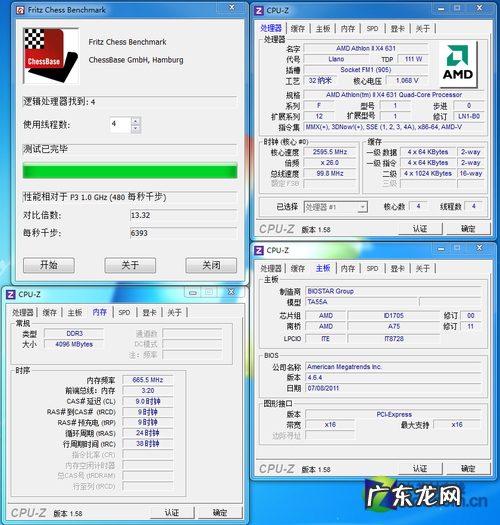The image size is (500, 525).
Task: Select 关于 tab in mainboard CPU-Z window
Action: (x=423, y=269)
